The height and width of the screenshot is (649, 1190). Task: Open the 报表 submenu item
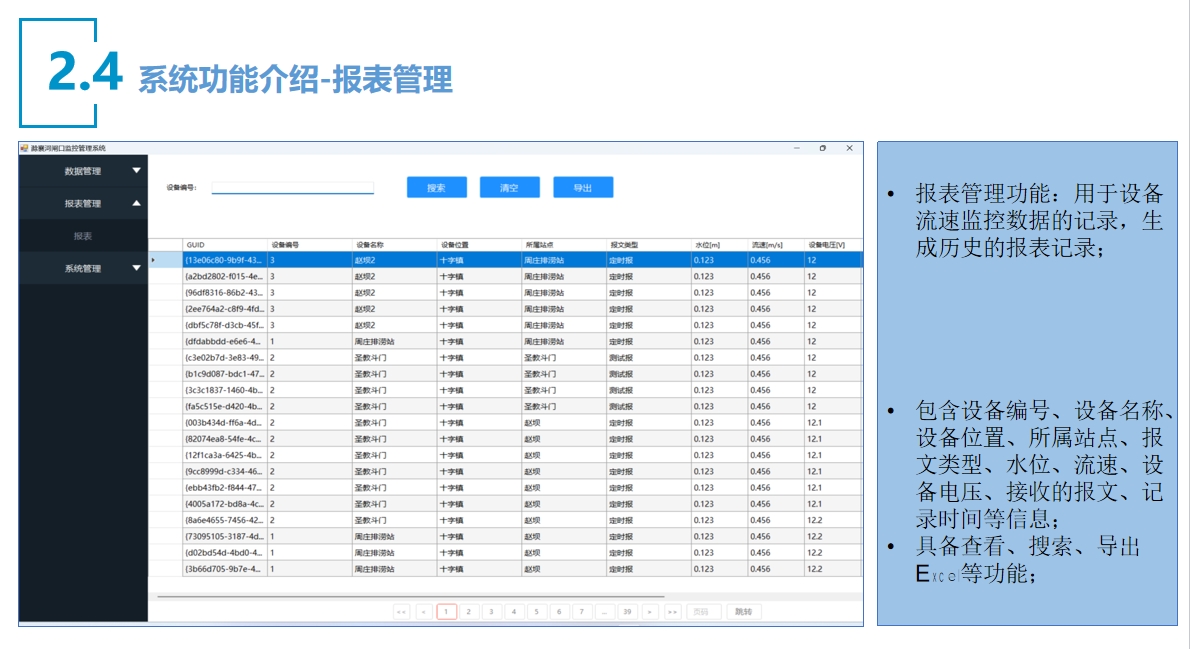[83, 236]
